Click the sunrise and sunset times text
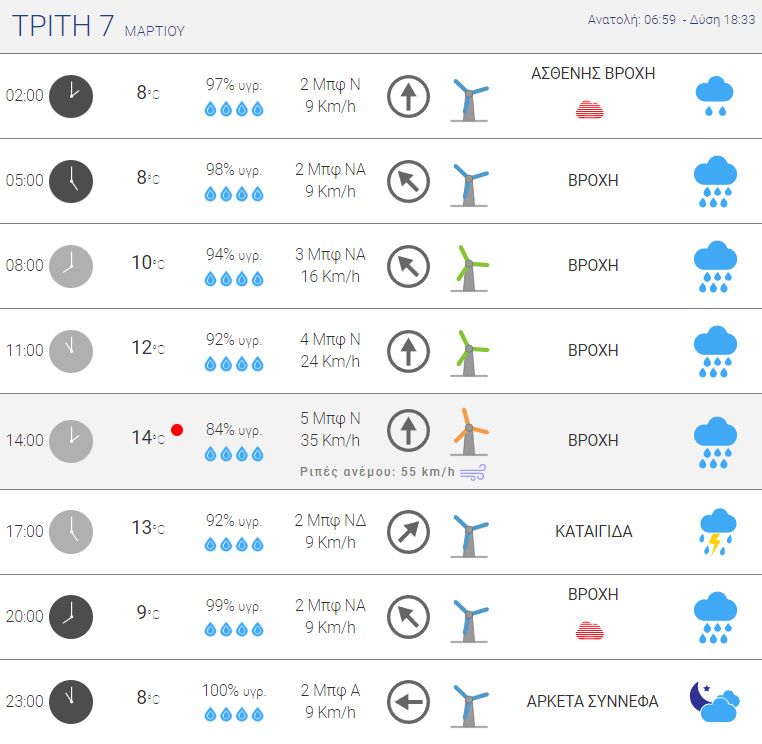The width and height of the screenshot is (762, 744). 671,20
